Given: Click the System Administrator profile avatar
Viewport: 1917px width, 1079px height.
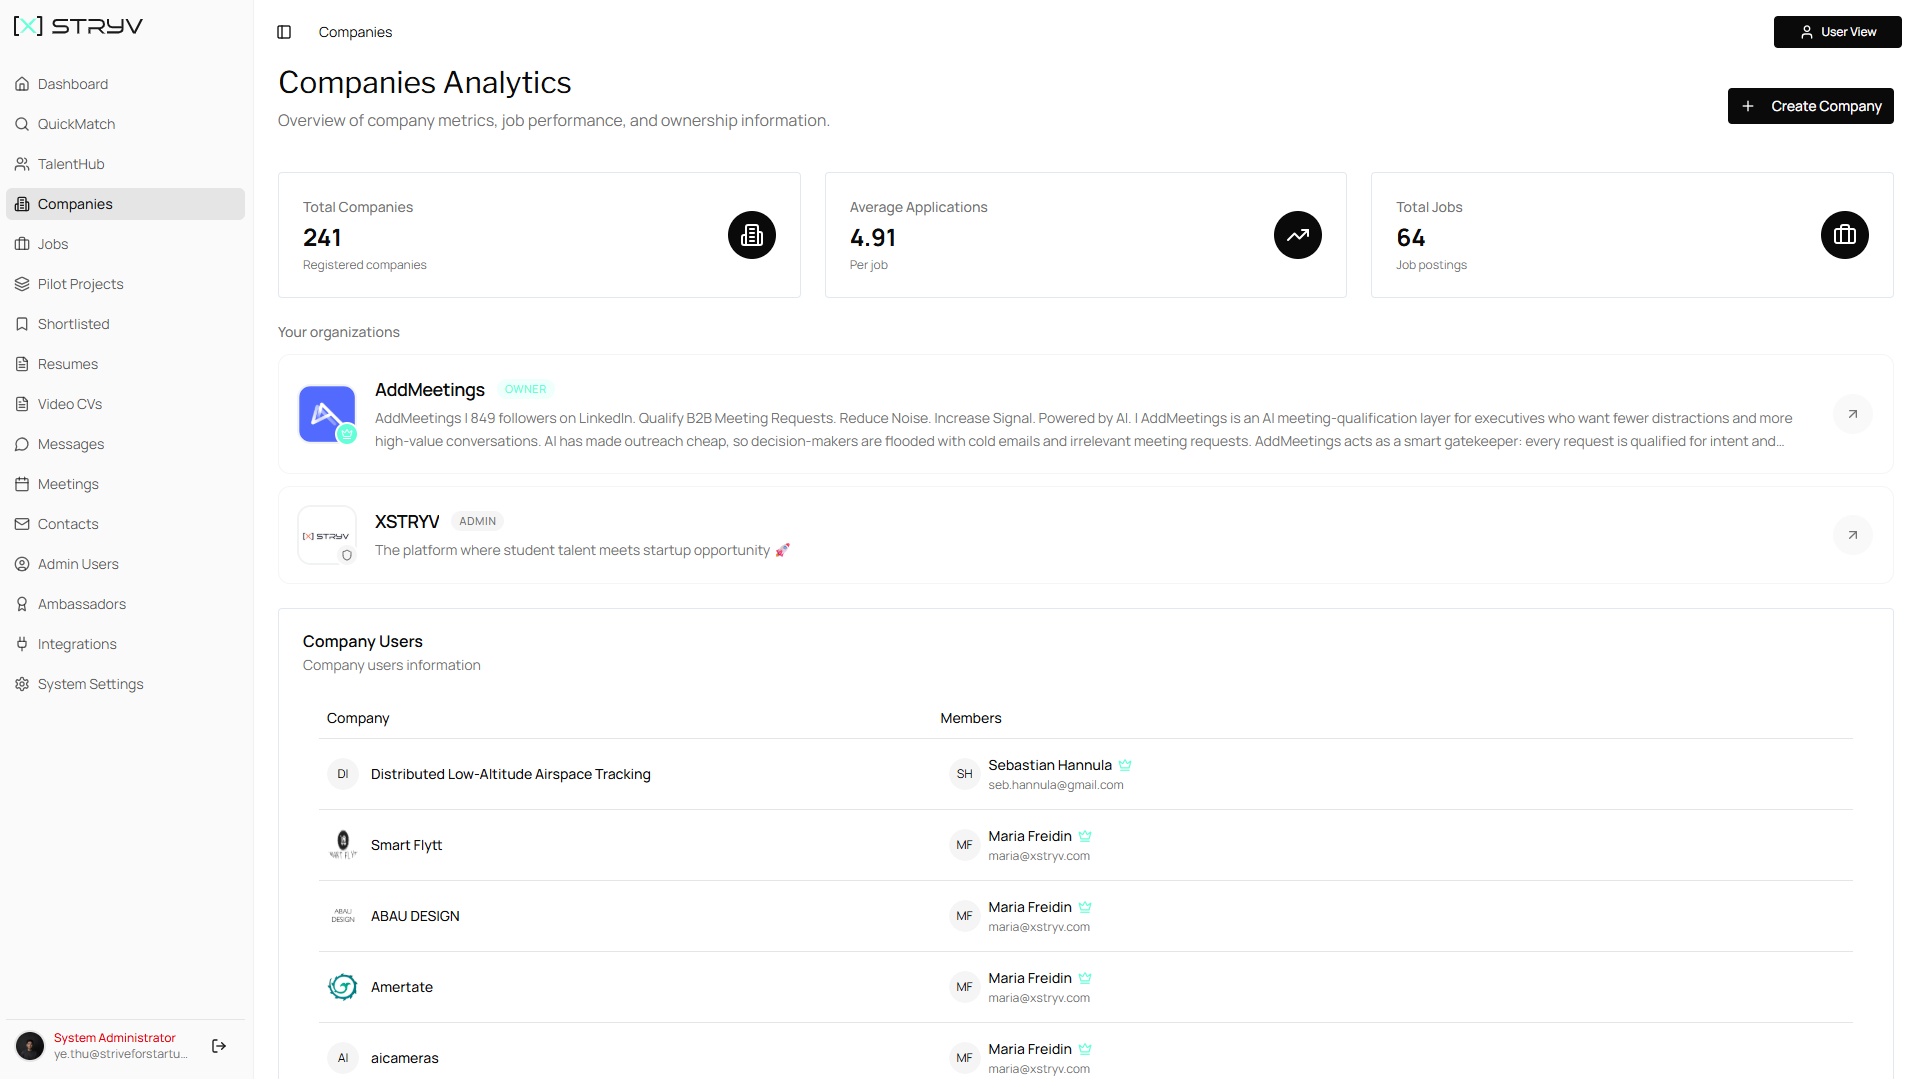Looking at the screenshot, I should [30, 1046].
